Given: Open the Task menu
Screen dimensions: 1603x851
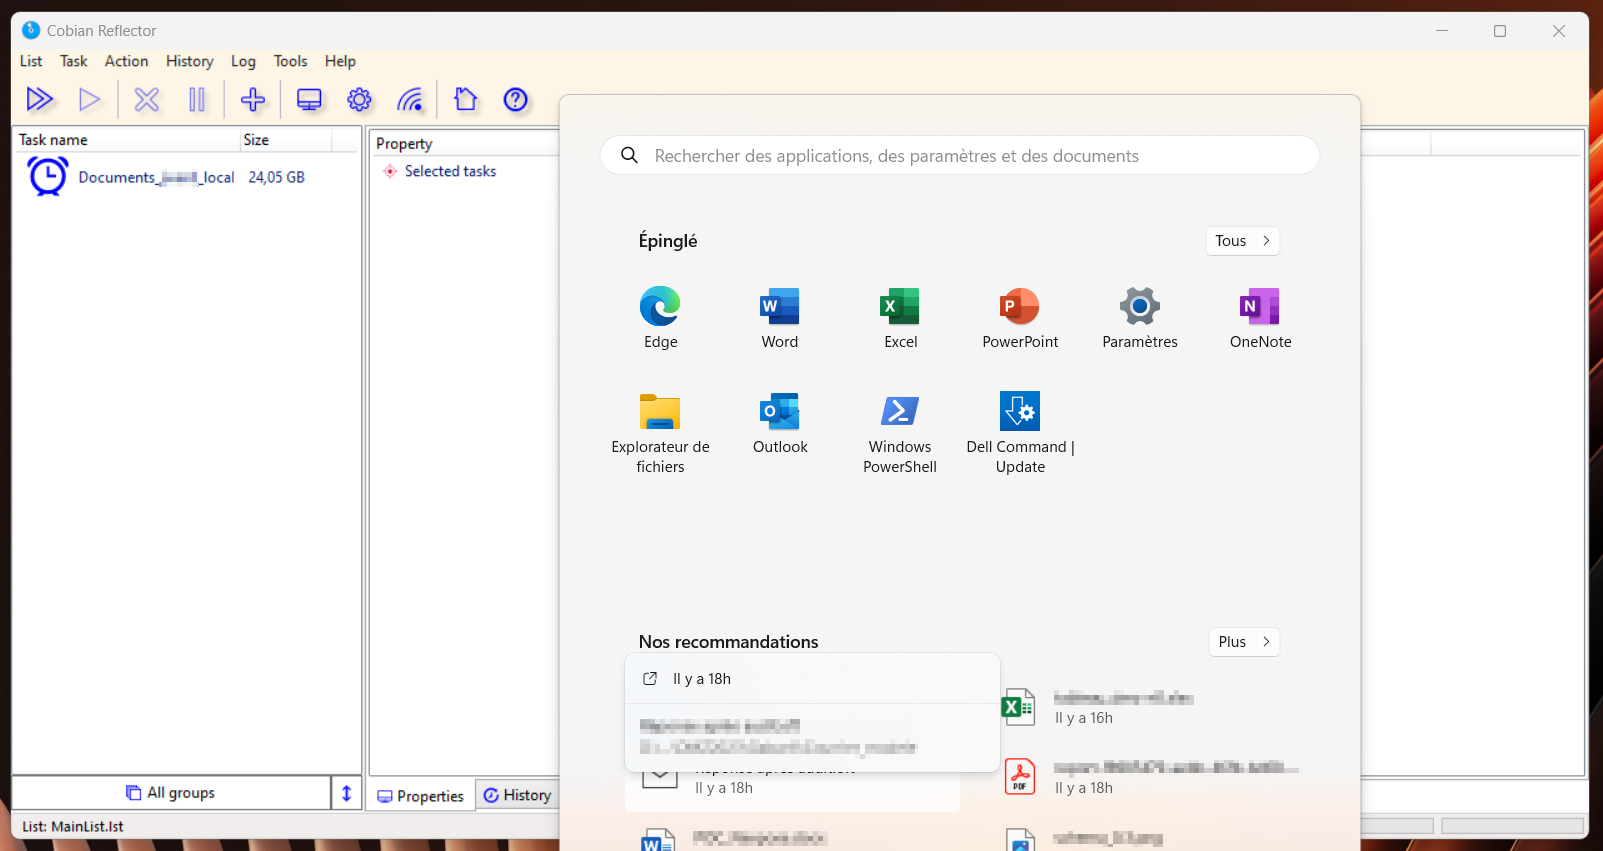Looking at the screenshot, I should coord(74,61).
